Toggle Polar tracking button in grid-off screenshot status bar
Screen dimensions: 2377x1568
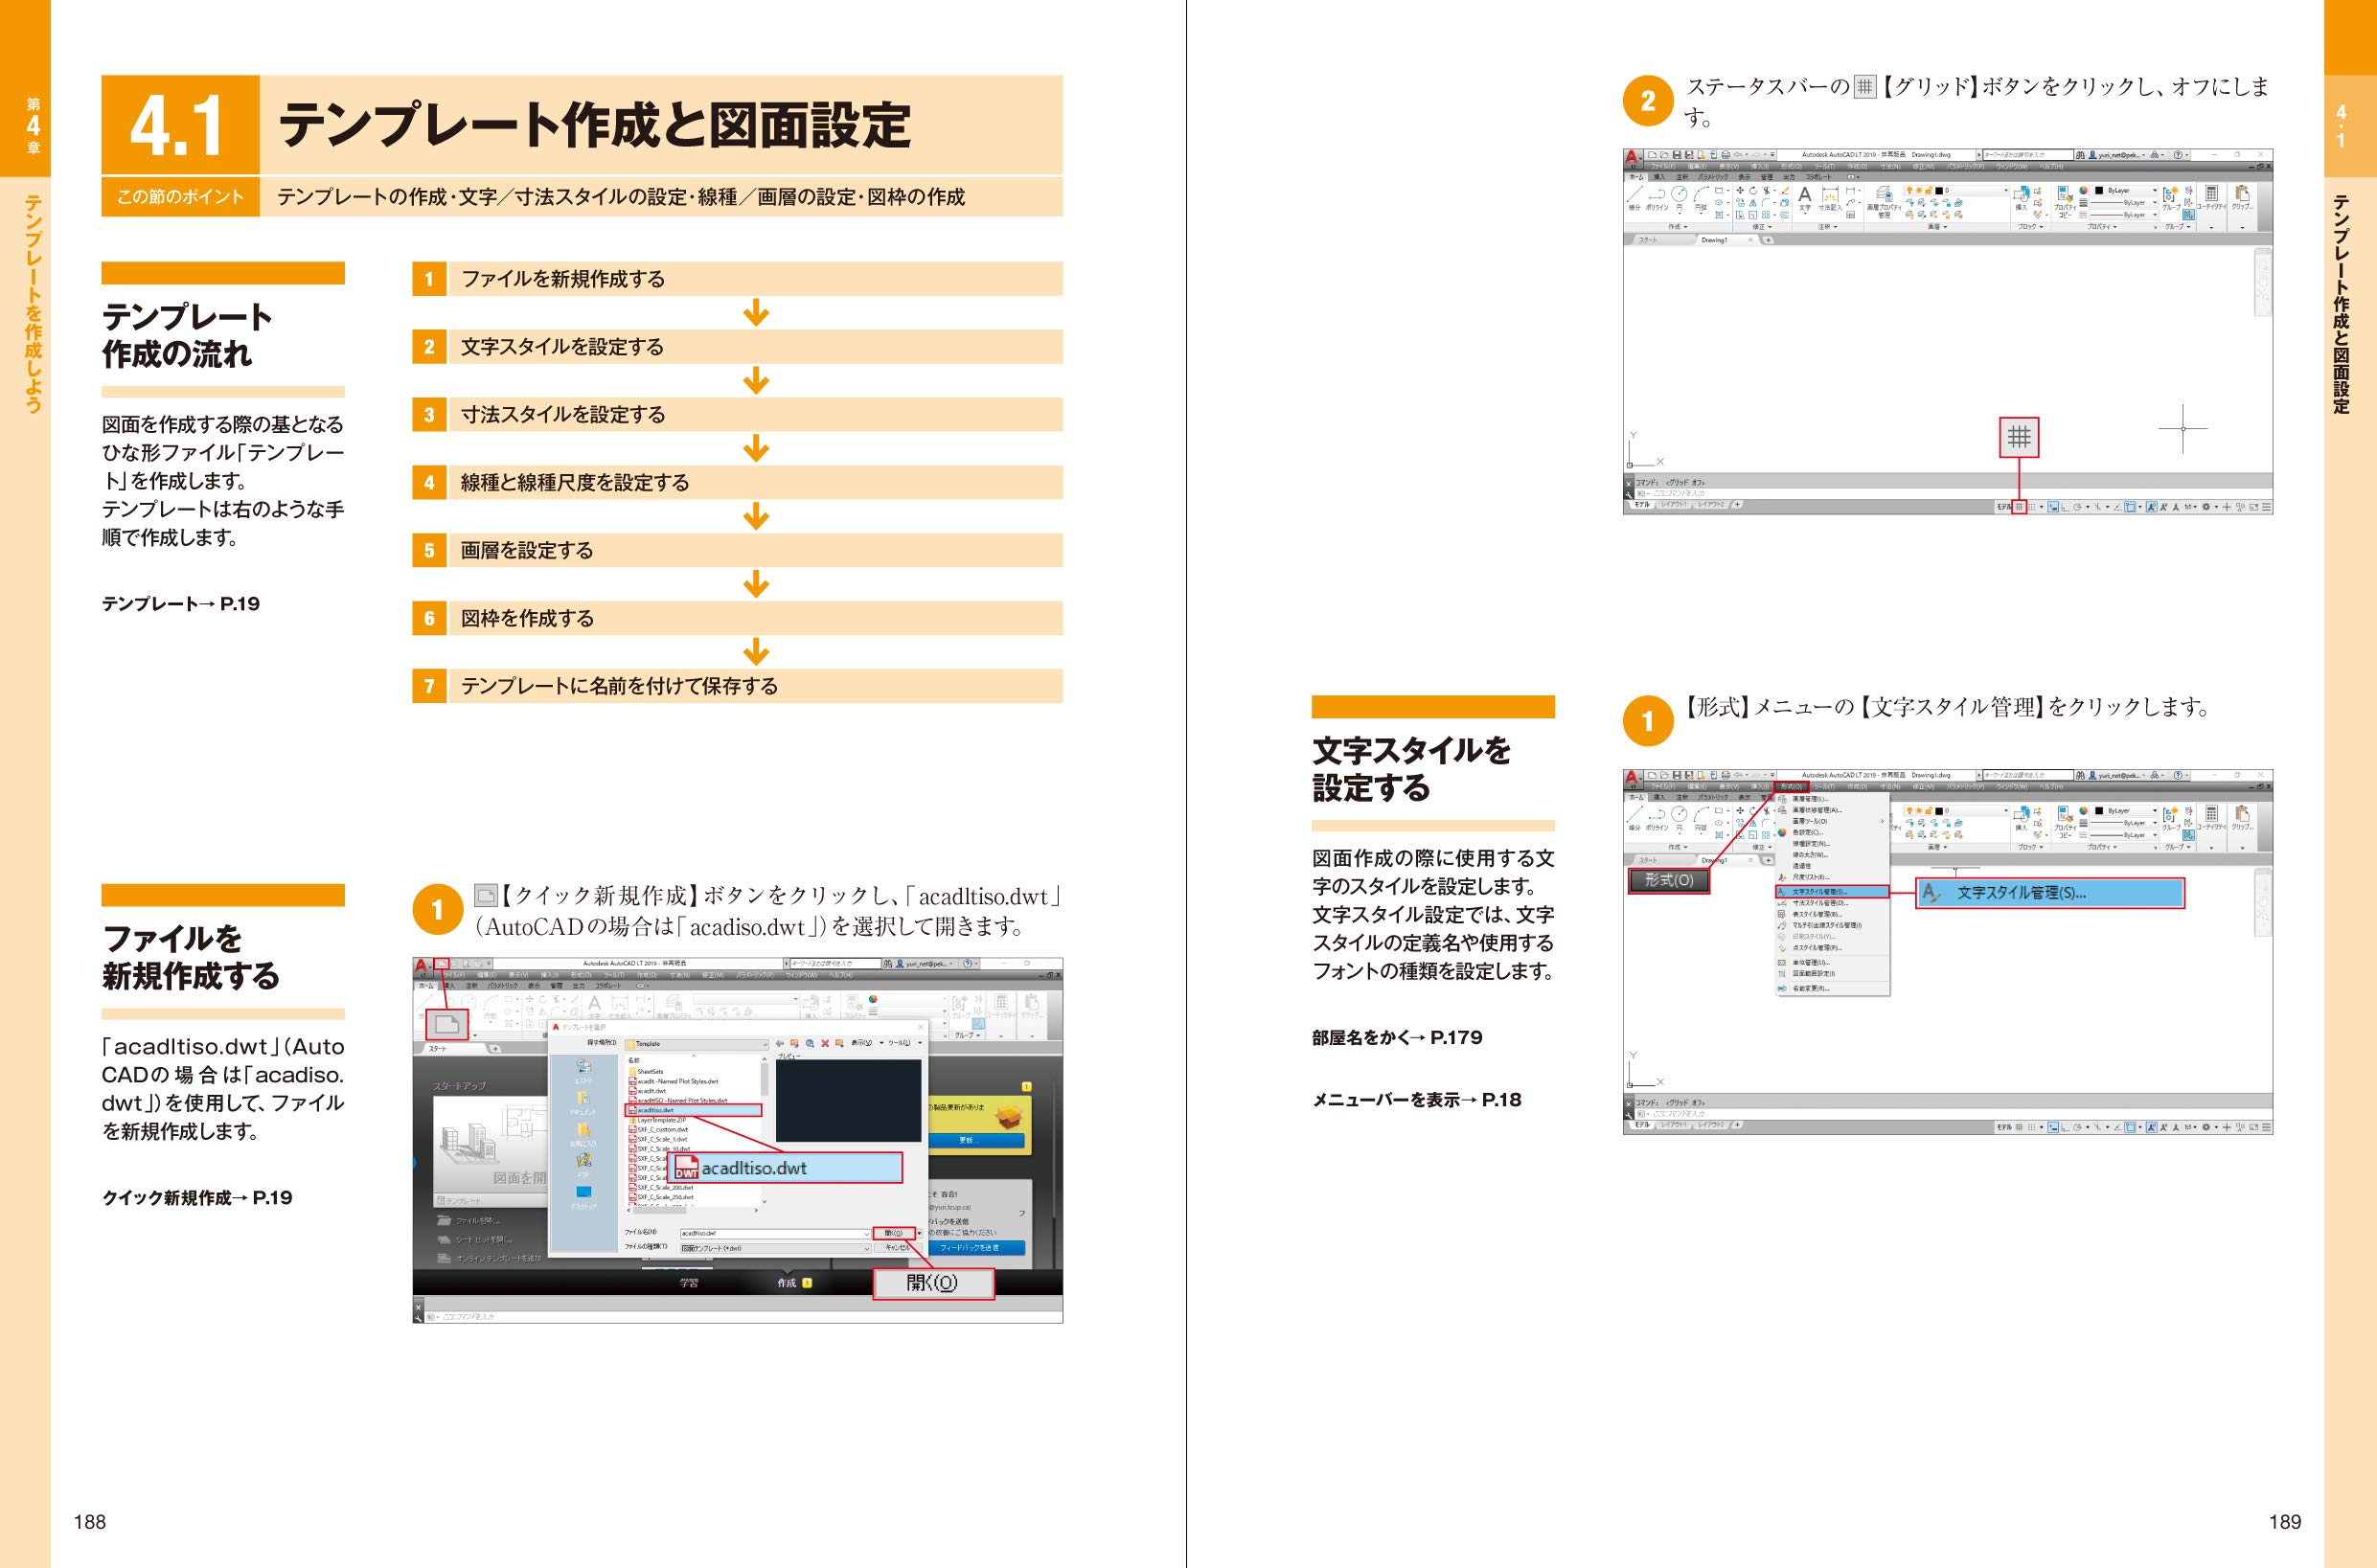pos(2078,507)
